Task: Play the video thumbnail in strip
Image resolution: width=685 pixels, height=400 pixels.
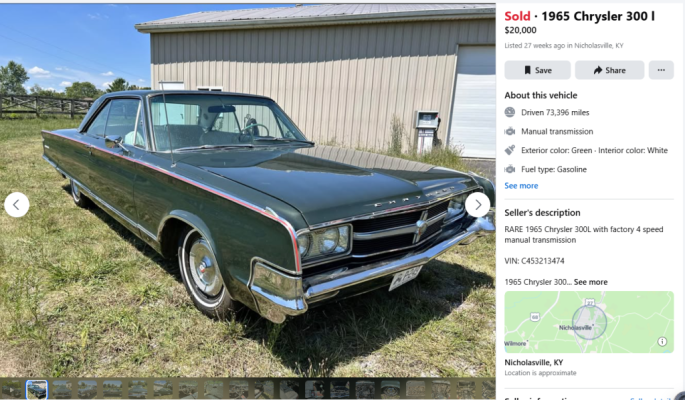Action: click(x=11, y=390)
